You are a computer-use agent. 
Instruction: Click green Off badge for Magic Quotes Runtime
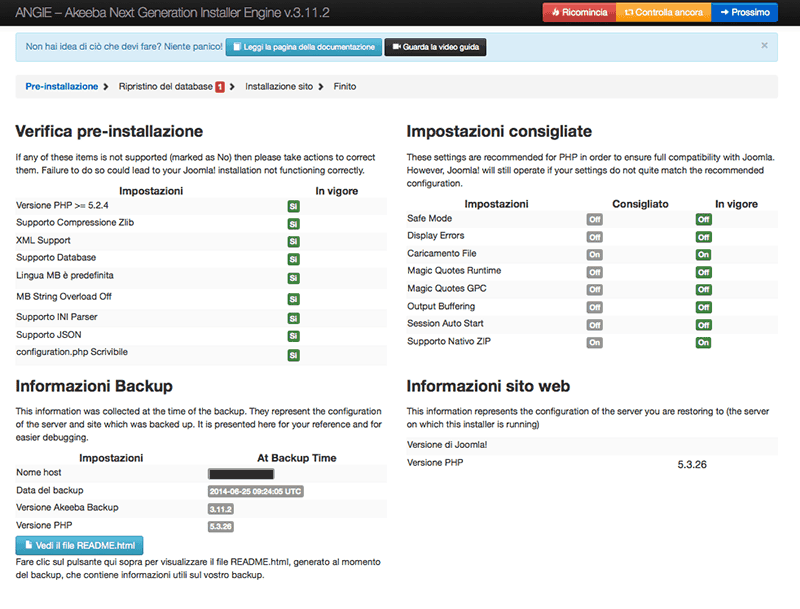(704, 272)
